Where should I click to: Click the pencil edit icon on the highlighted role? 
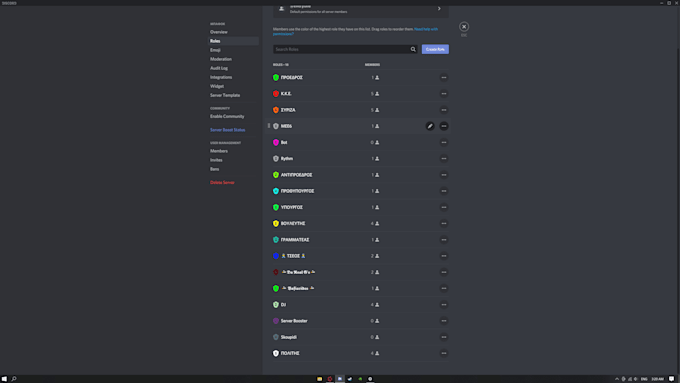pos(430,126)
